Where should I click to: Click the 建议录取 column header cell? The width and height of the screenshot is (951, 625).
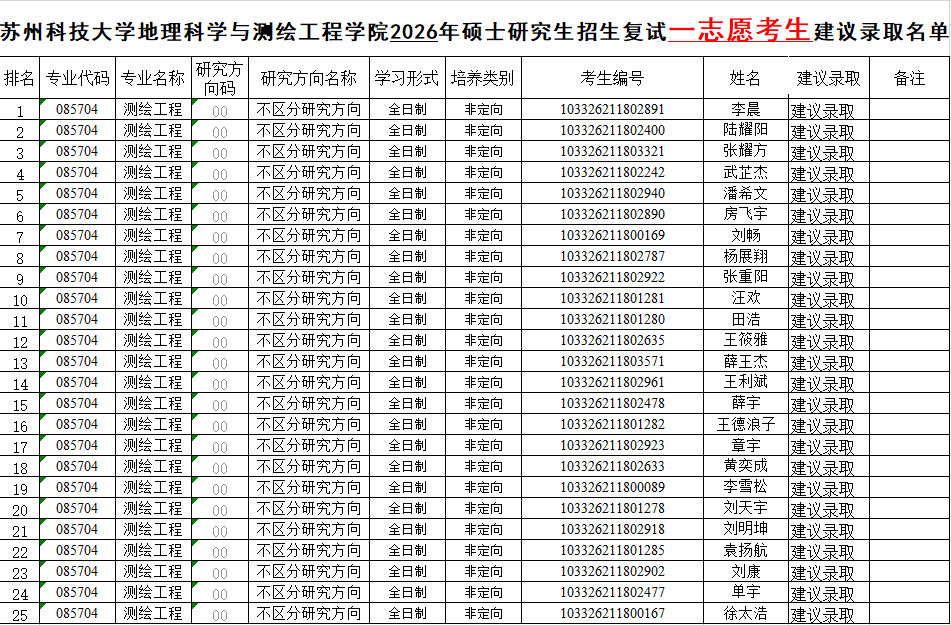828,78
